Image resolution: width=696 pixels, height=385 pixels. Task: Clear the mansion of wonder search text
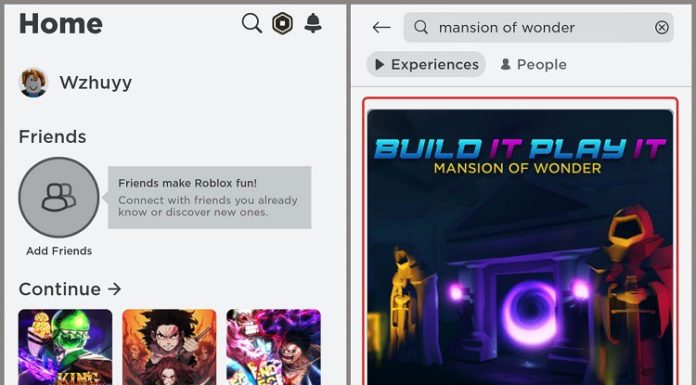661,28
